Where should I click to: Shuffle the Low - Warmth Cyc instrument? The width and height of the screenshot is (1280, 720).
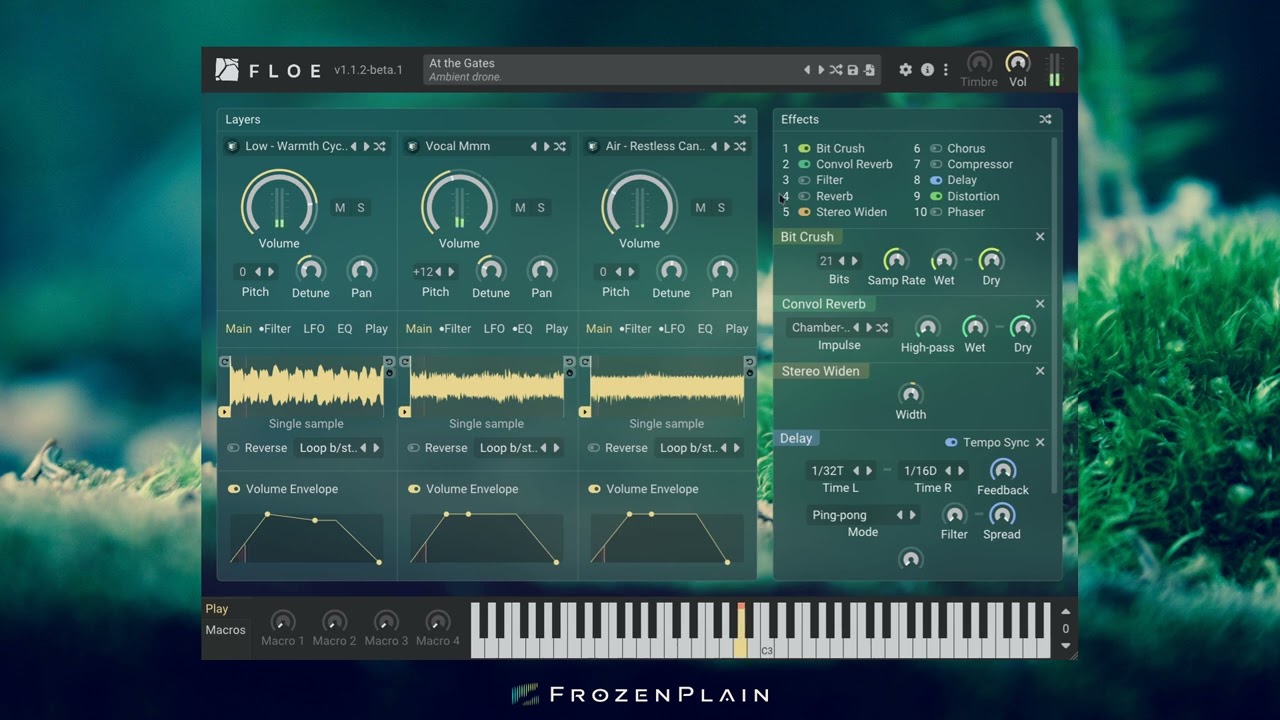380,146
